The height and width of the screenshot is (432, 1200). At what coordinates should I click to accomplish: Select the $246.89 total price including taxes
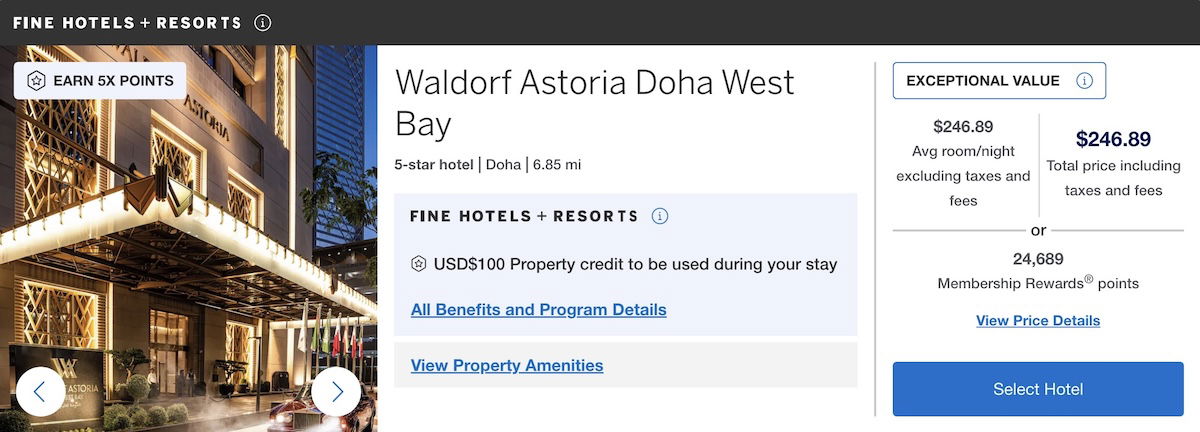coord(1113,140)
